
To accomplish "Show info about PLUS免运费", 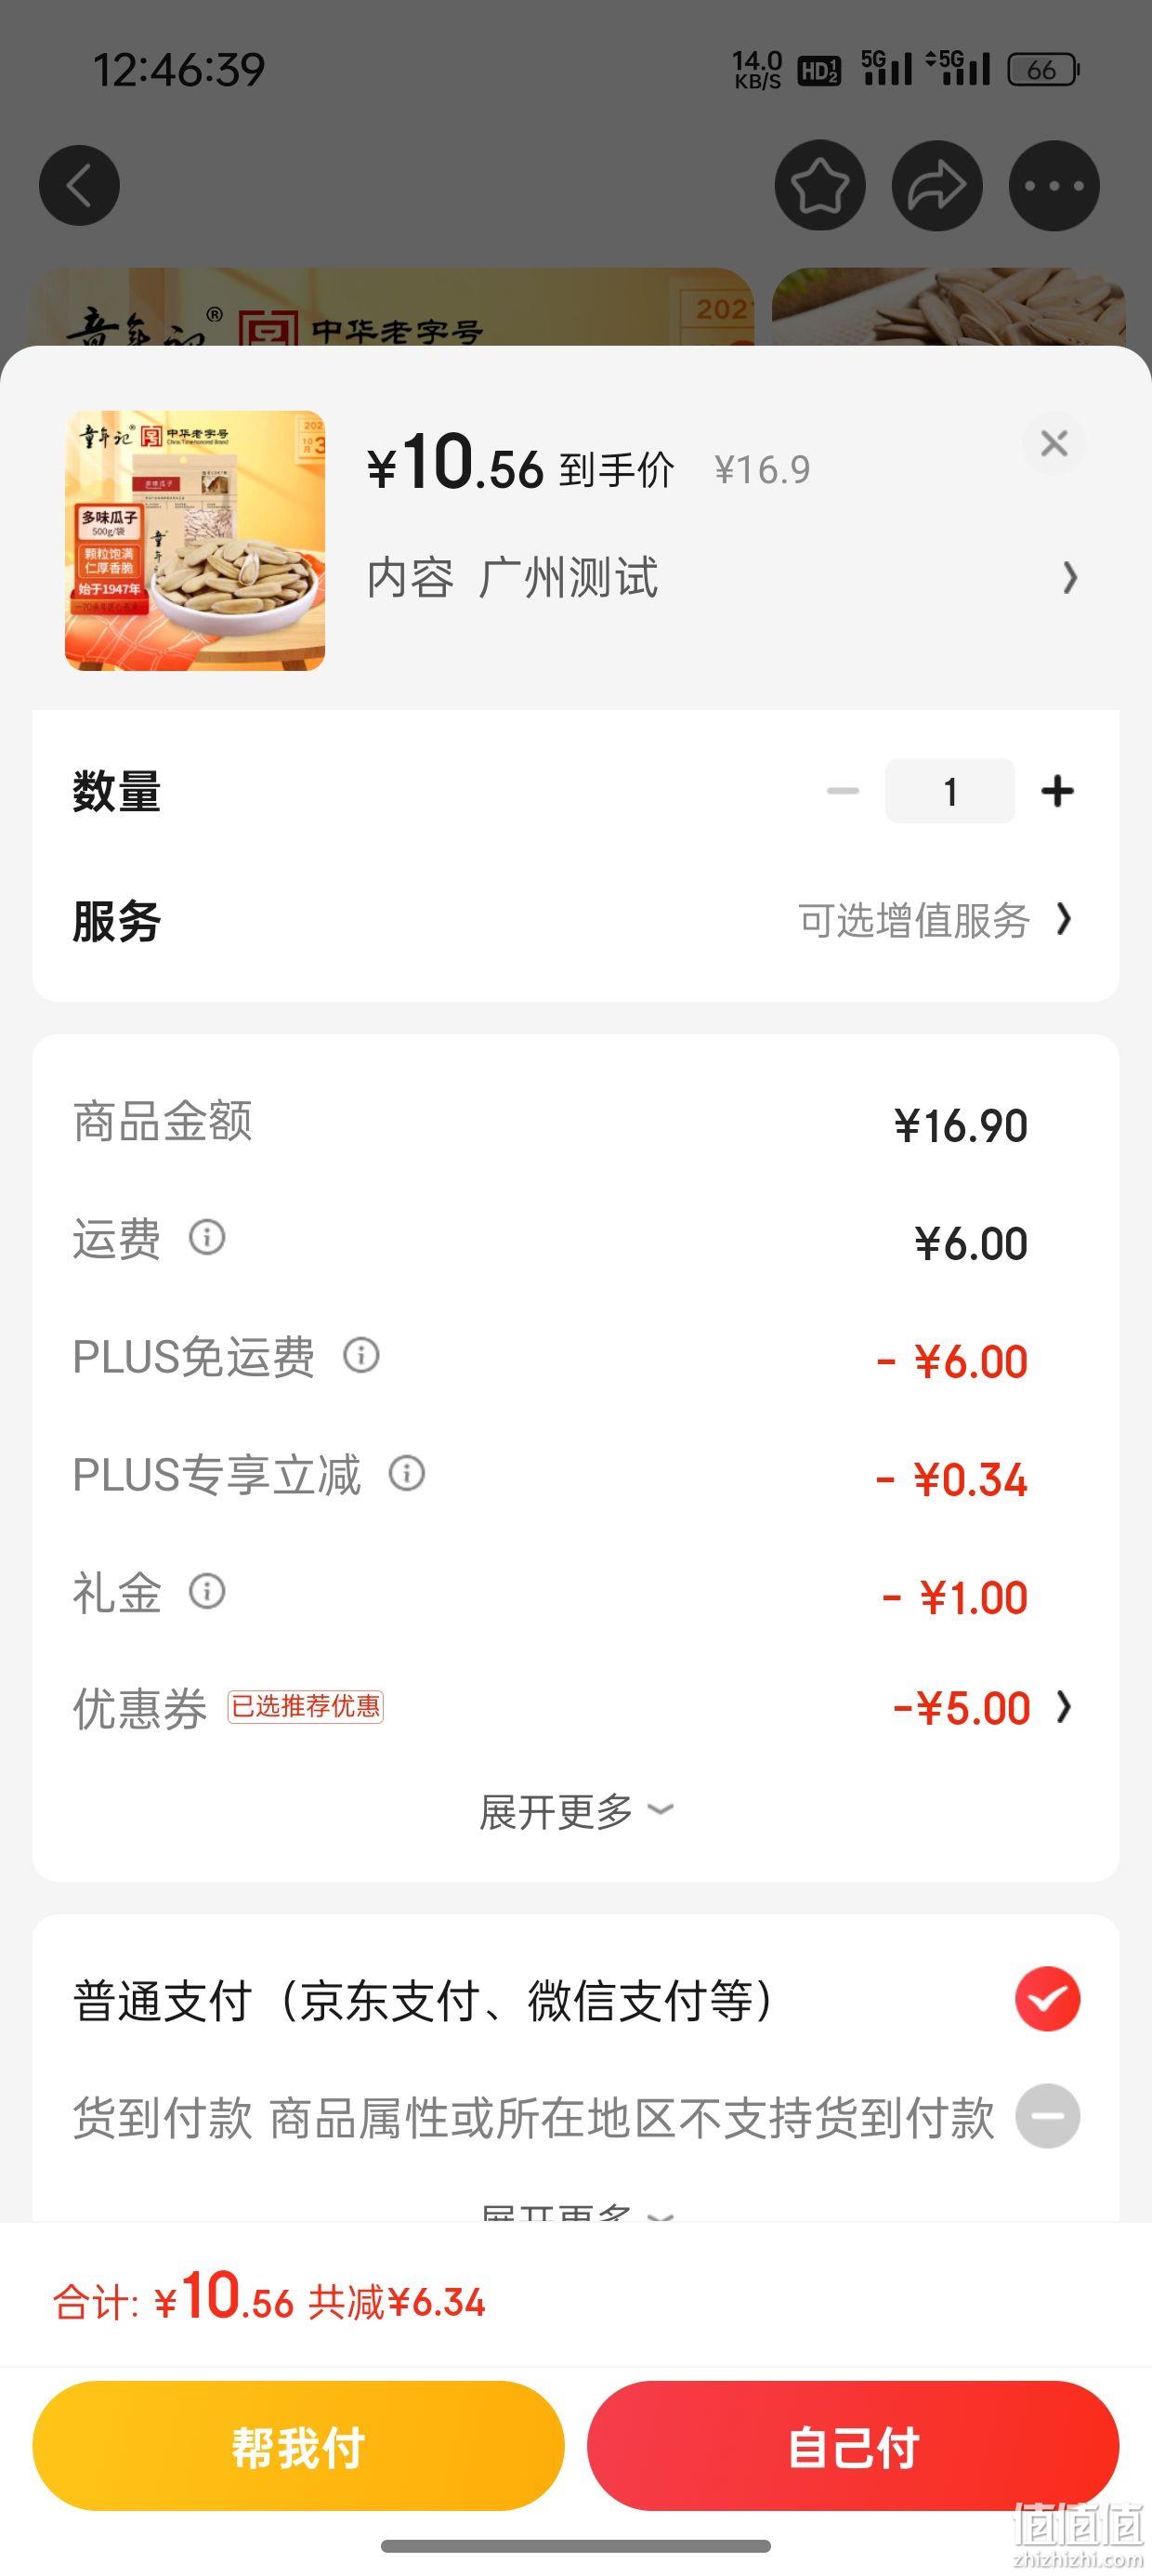I will (x=361, y=1356).
